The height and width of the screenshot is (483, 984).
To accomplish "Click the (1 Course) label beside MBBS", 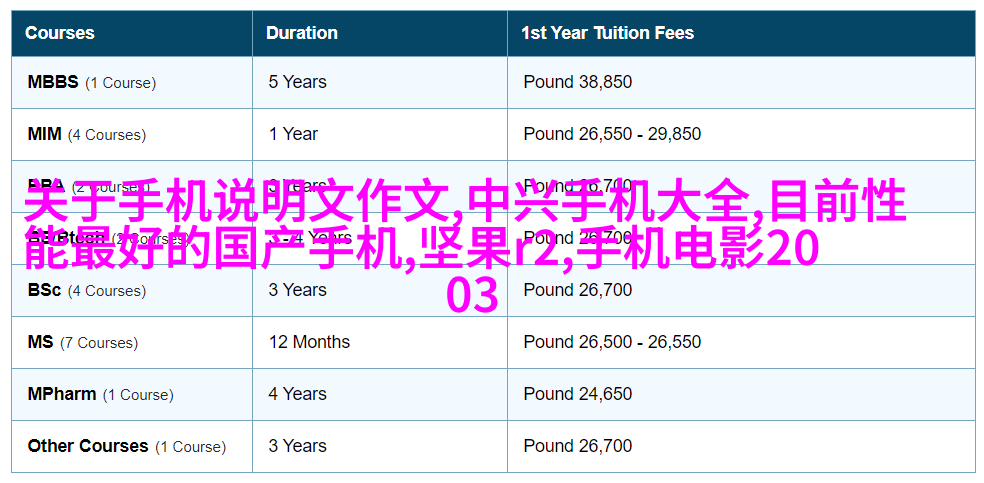I will [x=120, y=83].
